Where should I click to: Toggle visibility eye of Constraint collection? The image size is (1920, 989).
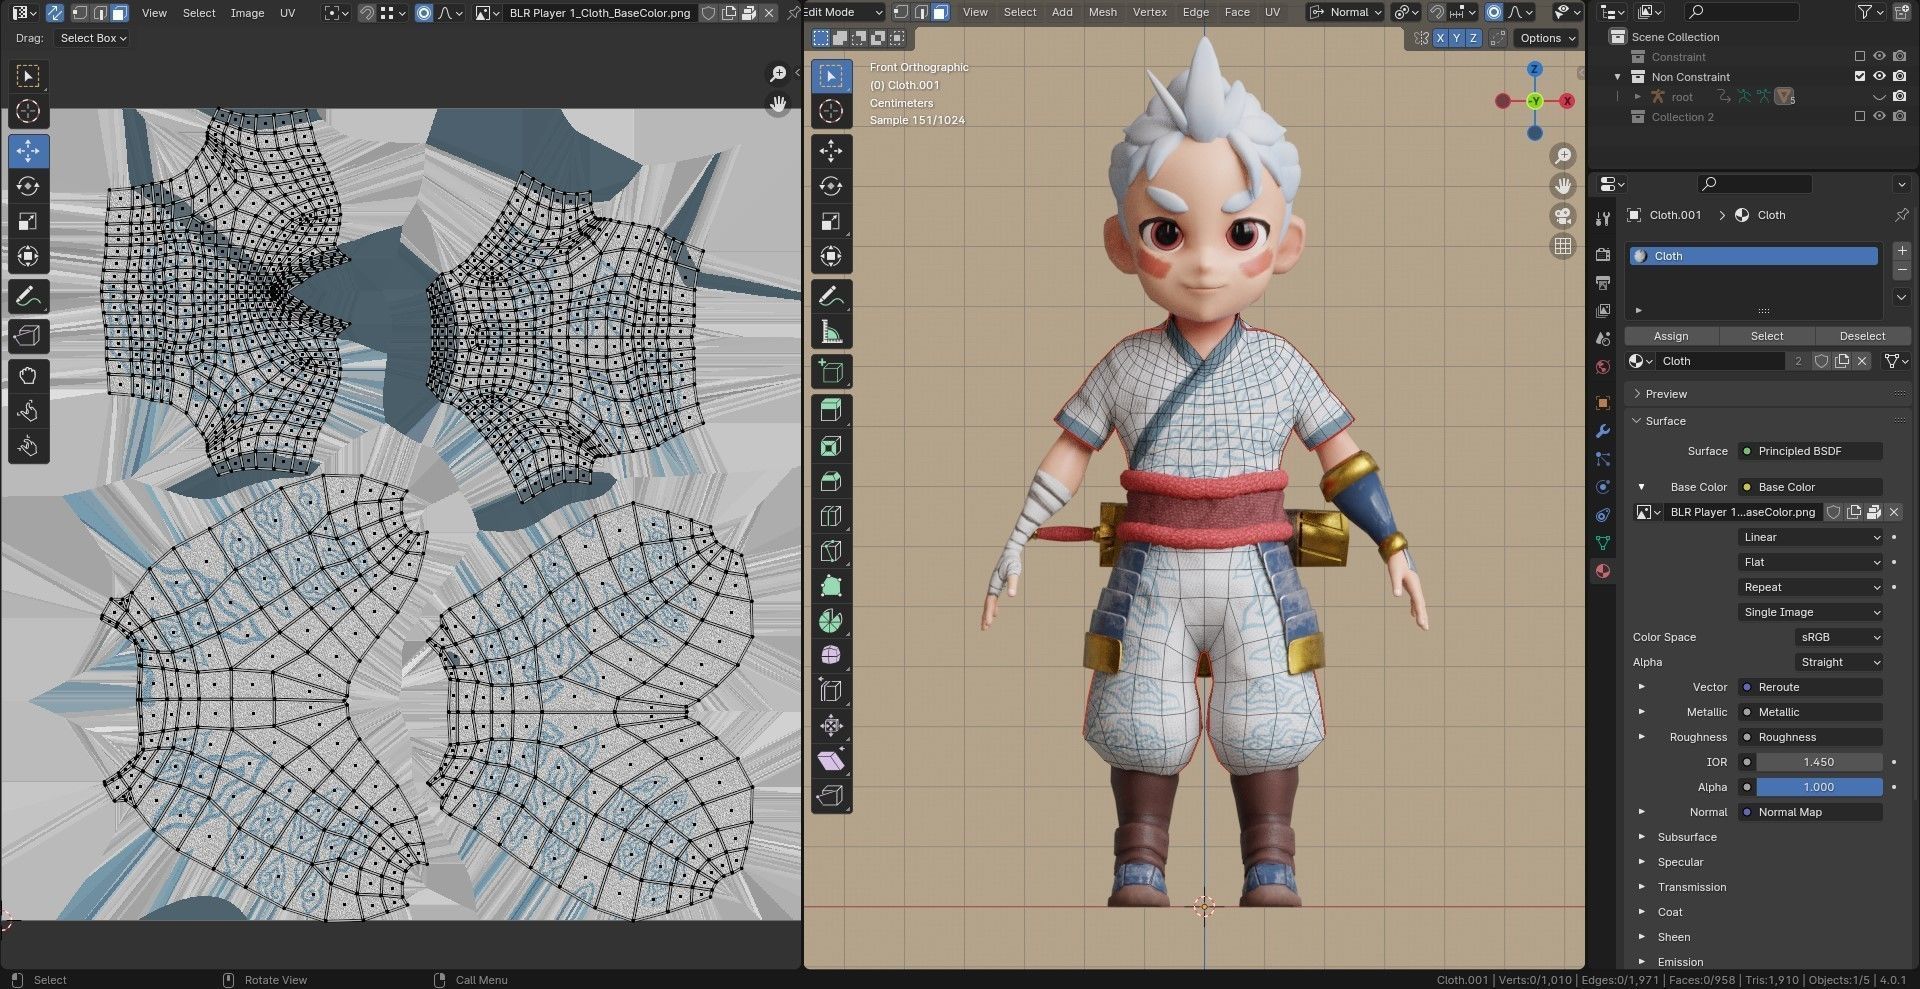point(1879,57)
